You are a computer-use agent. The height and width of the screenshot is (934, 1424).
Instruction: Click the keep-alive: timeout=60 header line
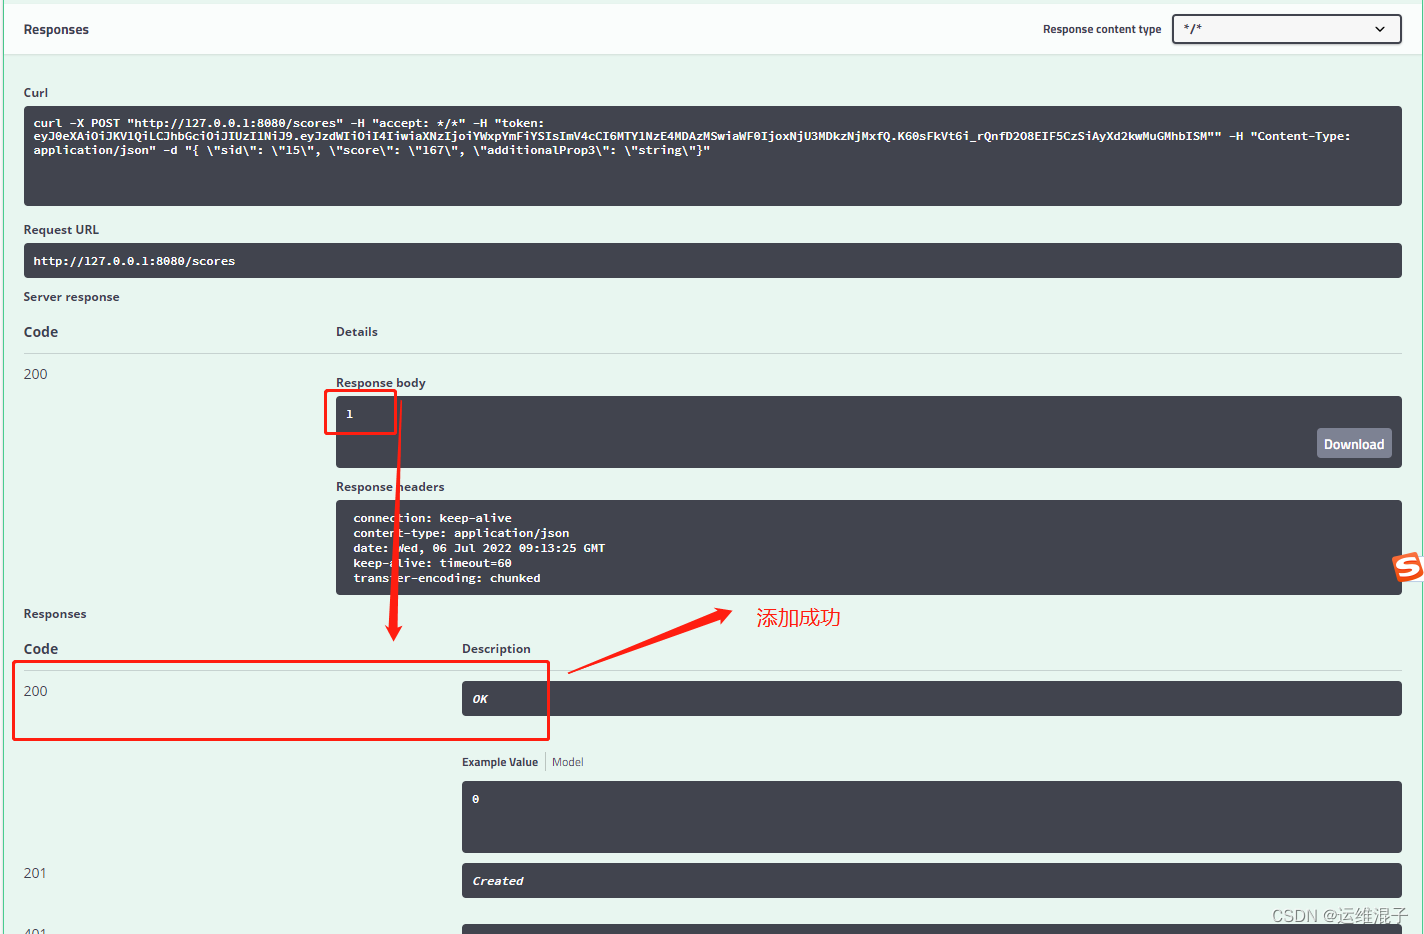point(432,563)
